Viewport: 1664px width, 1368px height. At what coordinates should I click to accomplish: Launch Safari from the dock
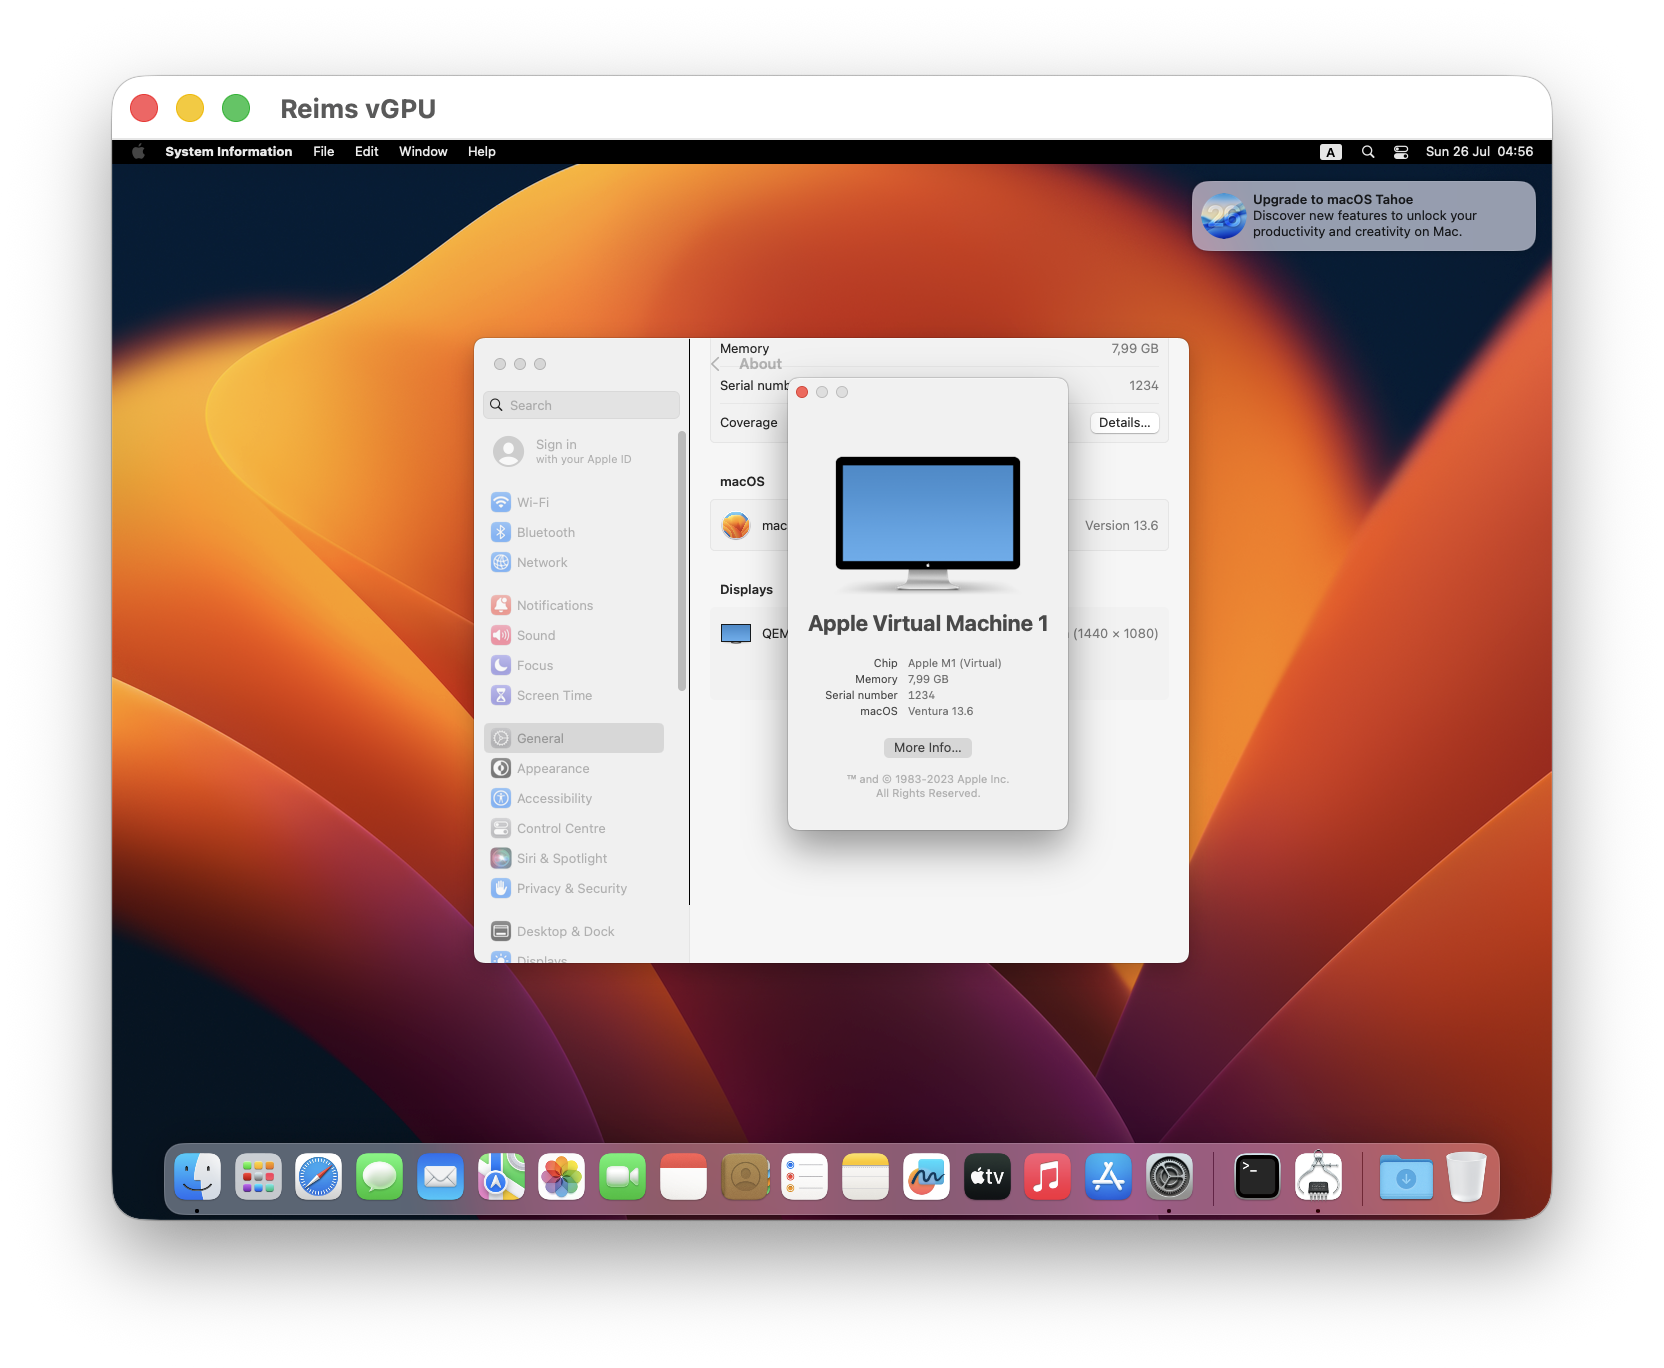pos(319,1177)
